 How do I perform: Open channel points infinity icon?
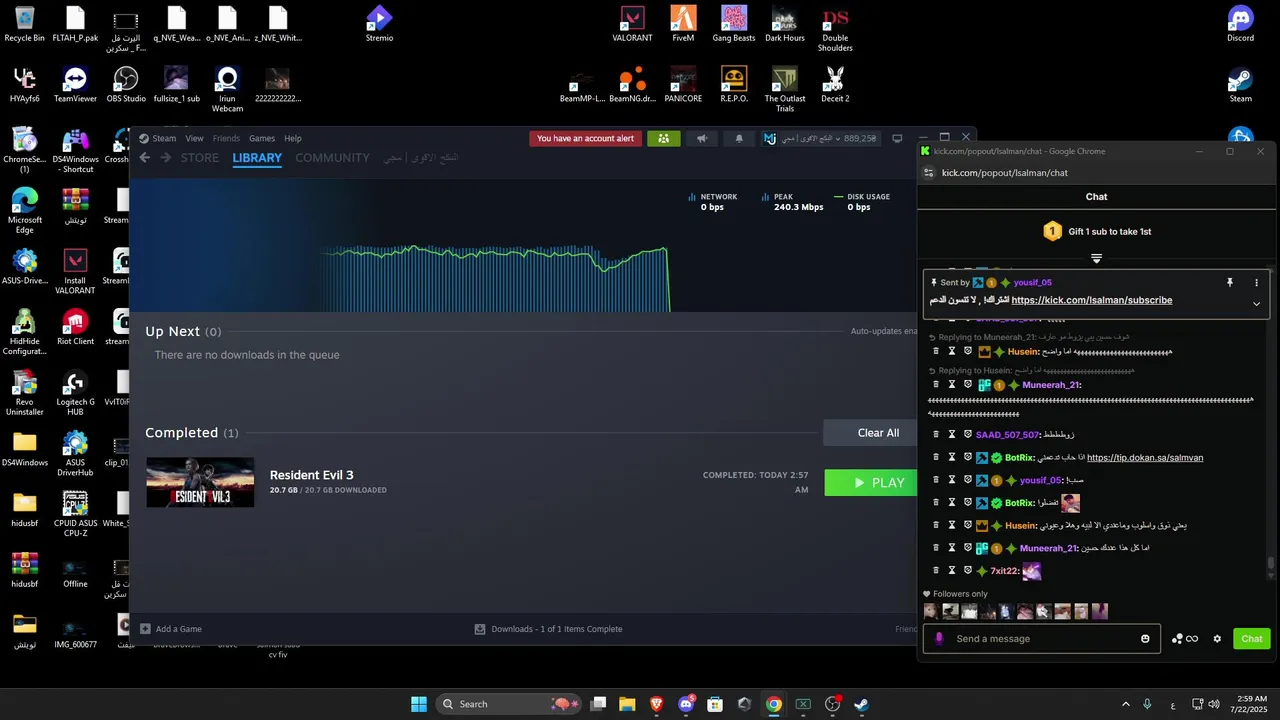tap(1192, 639)
